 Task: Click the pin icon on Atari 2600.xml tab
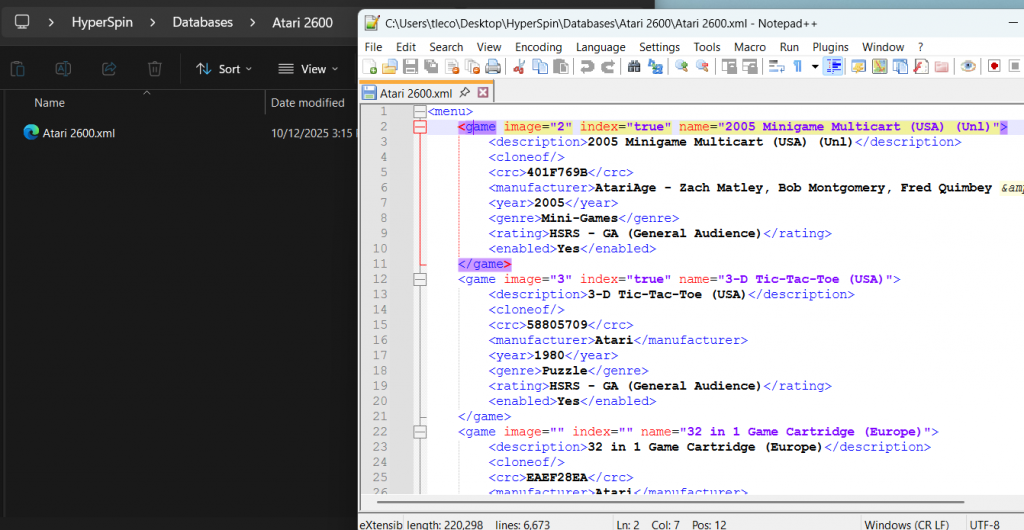click(465, 92)
